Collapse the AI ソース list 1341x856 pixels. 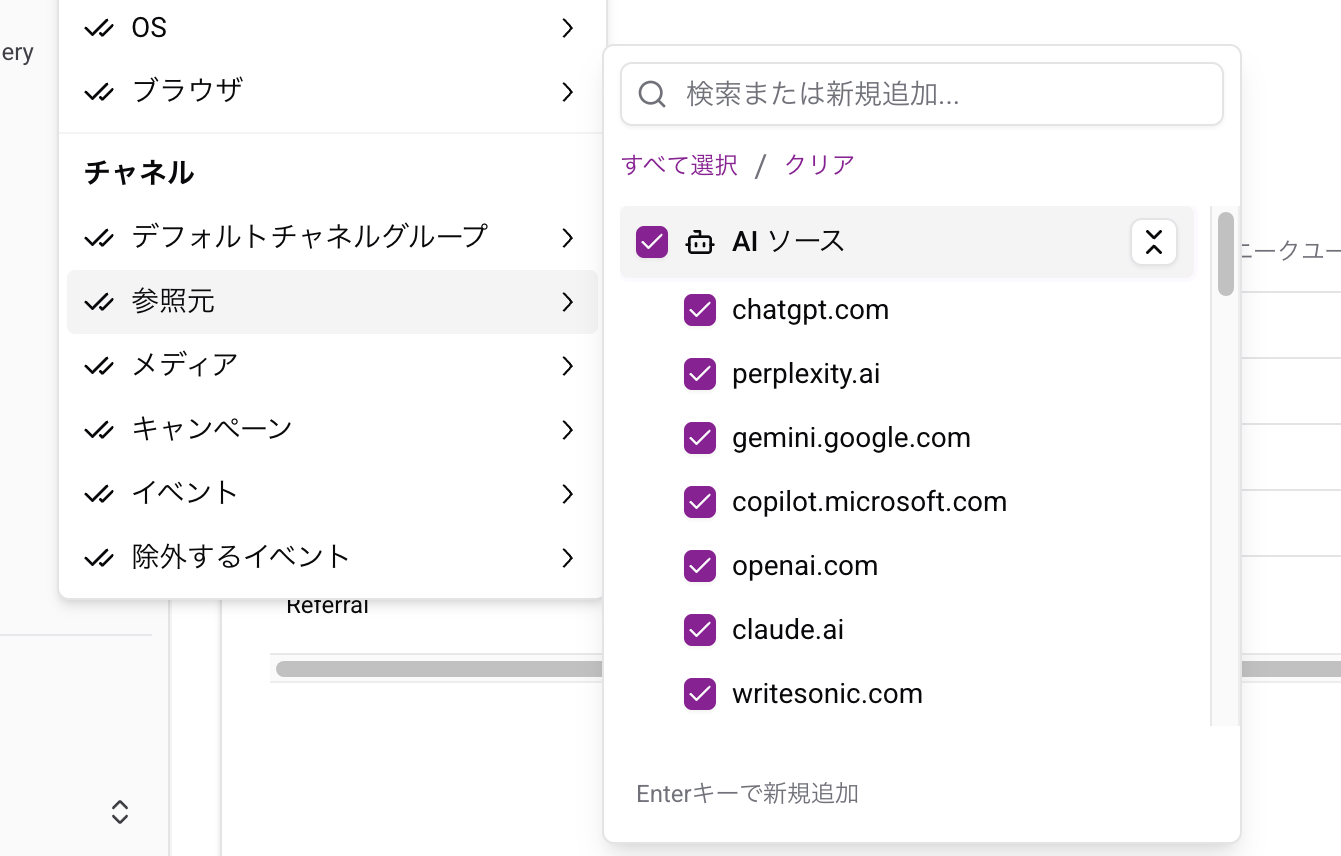(1154, 242)
